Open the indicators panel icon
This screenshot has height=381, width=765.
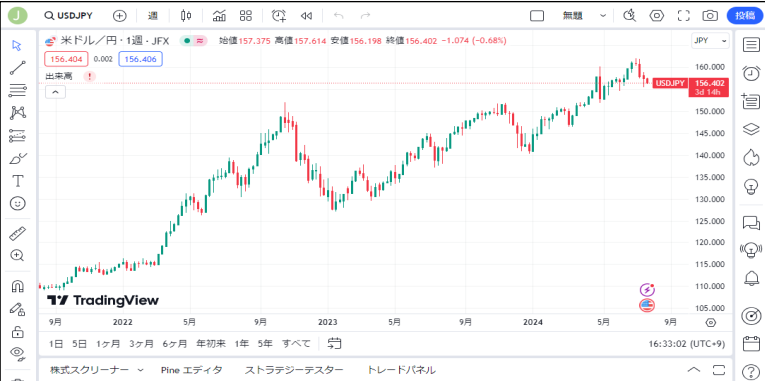(219, 16)
